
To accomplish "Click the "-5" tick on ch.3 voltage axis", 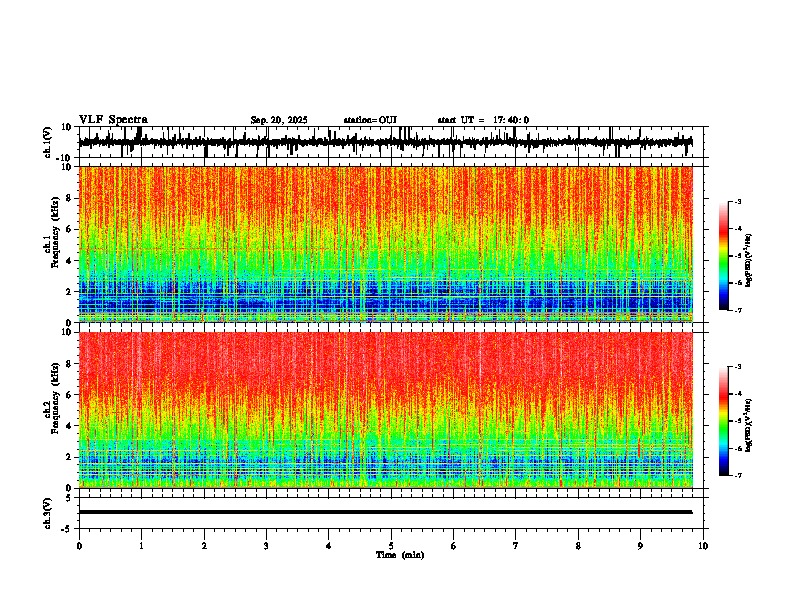I will (68, 529).
